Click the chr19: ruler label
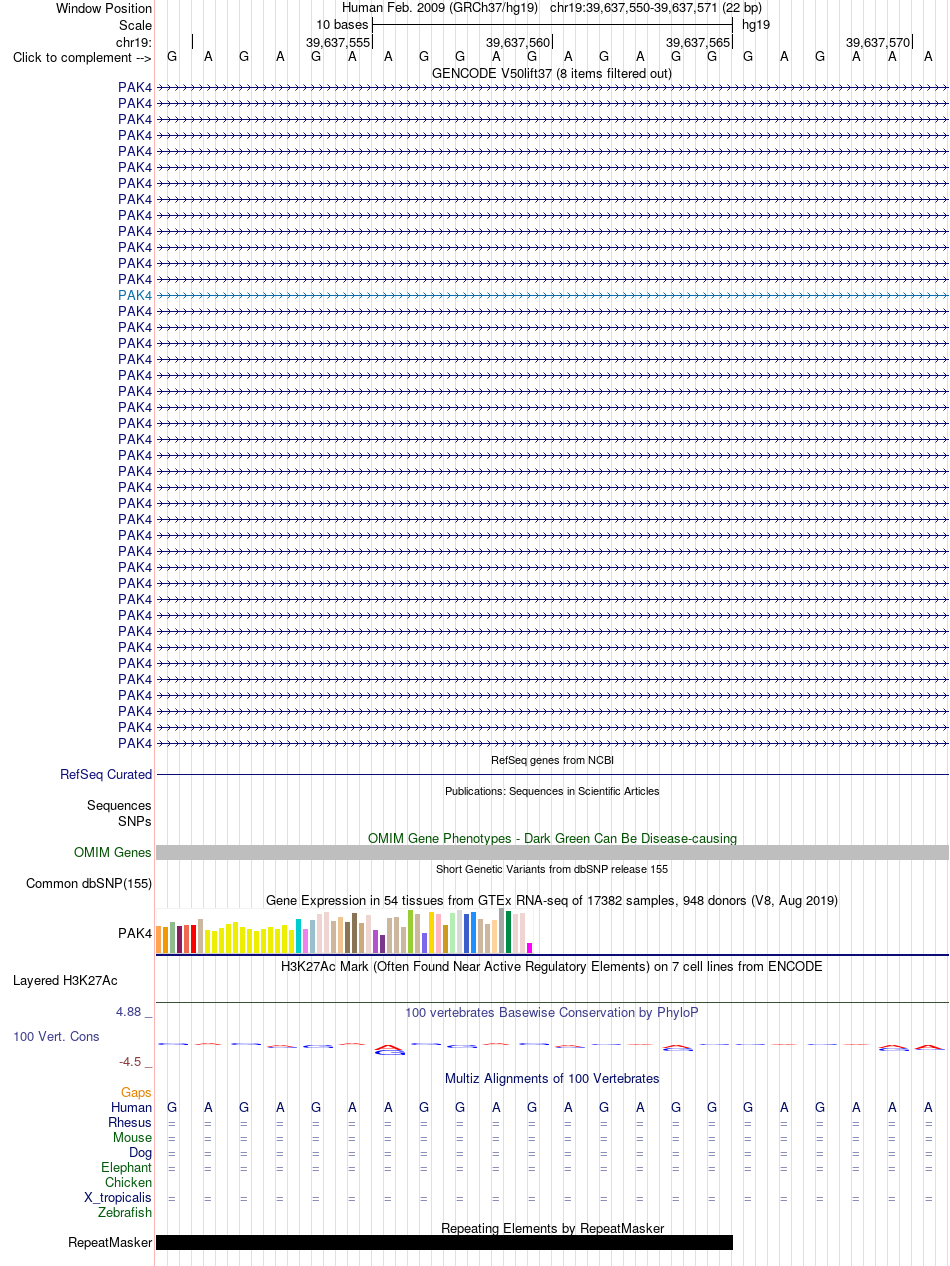Image resolution: width=950 pixels, height=1266 pixels. click(134, 42)
